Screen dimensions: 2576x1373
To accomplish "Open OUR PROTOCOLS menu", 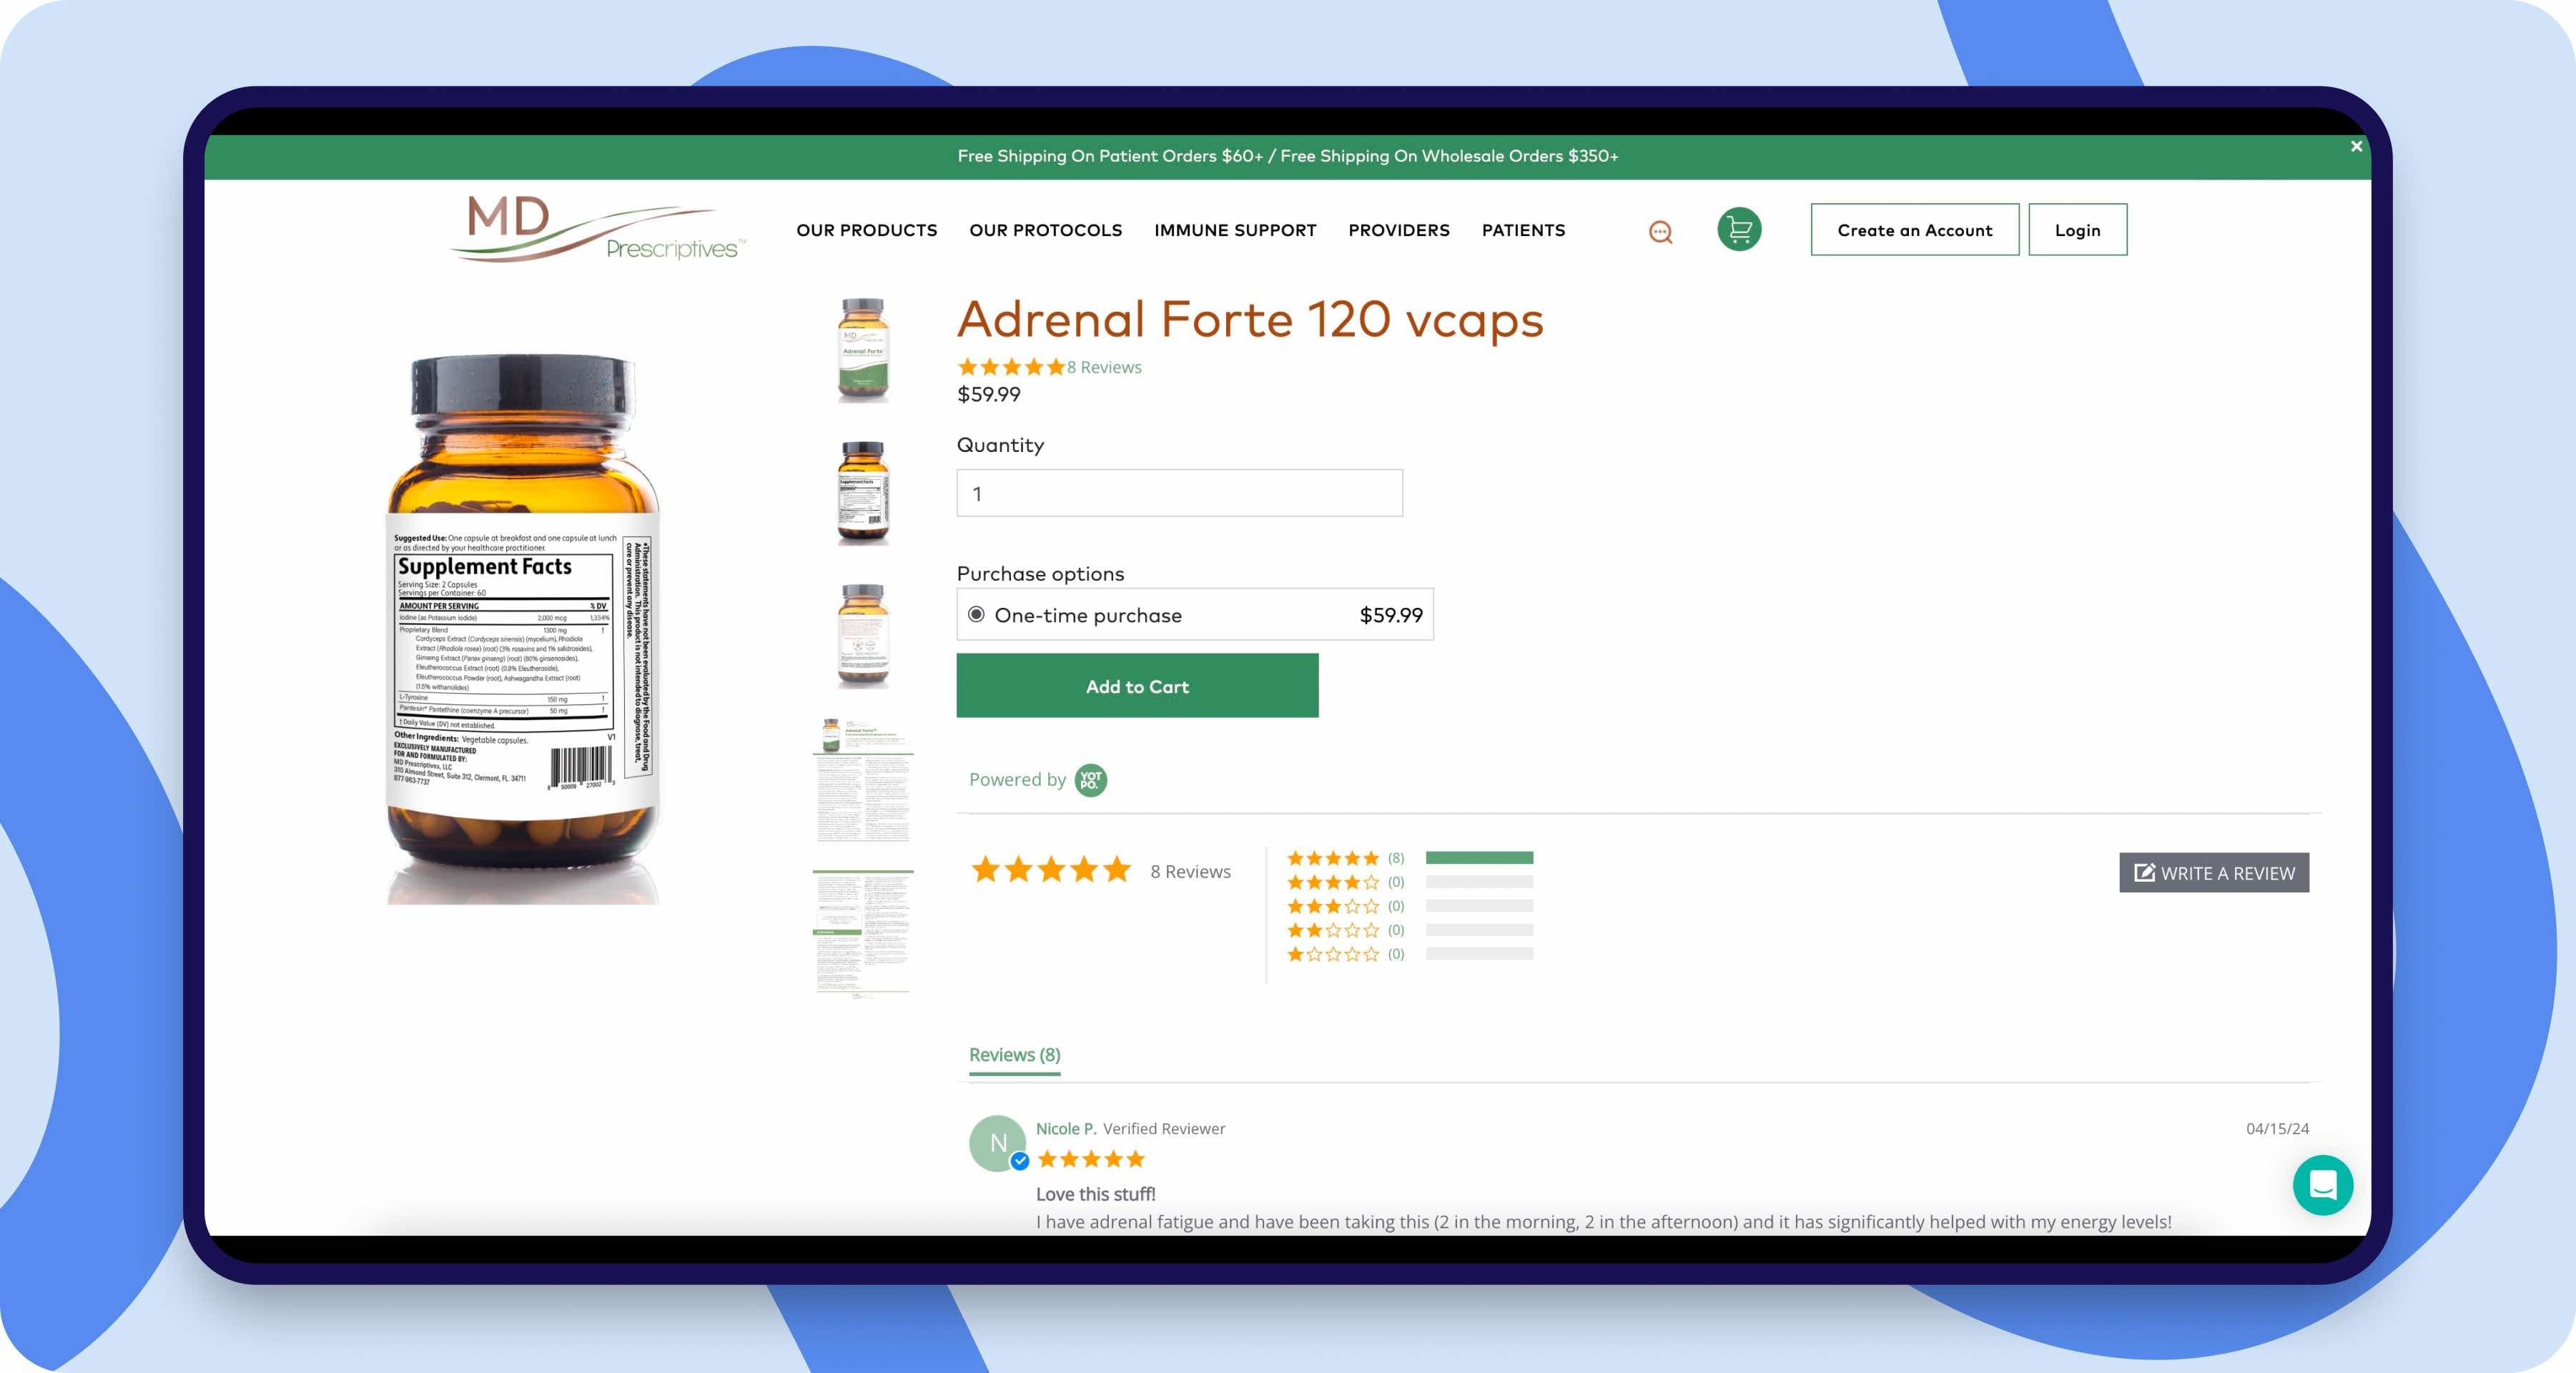I will click(x=1045, y=230).
